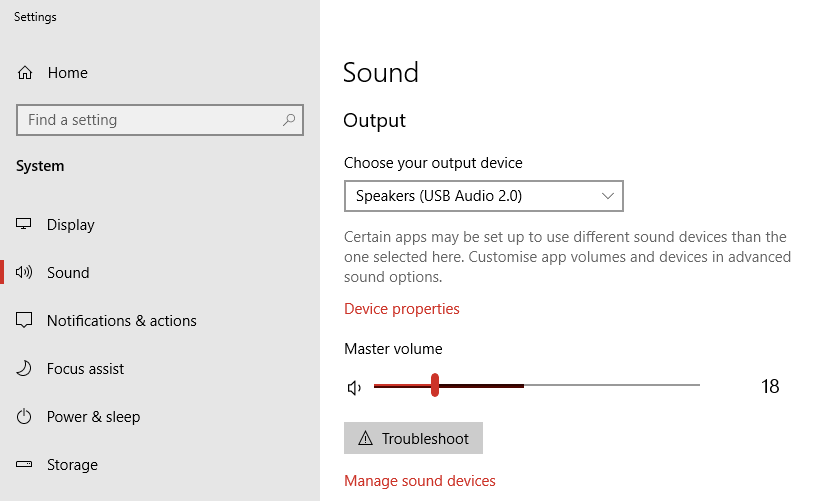
Task: Click the Notifications & actions icon
Action: [x=24, y=320]
